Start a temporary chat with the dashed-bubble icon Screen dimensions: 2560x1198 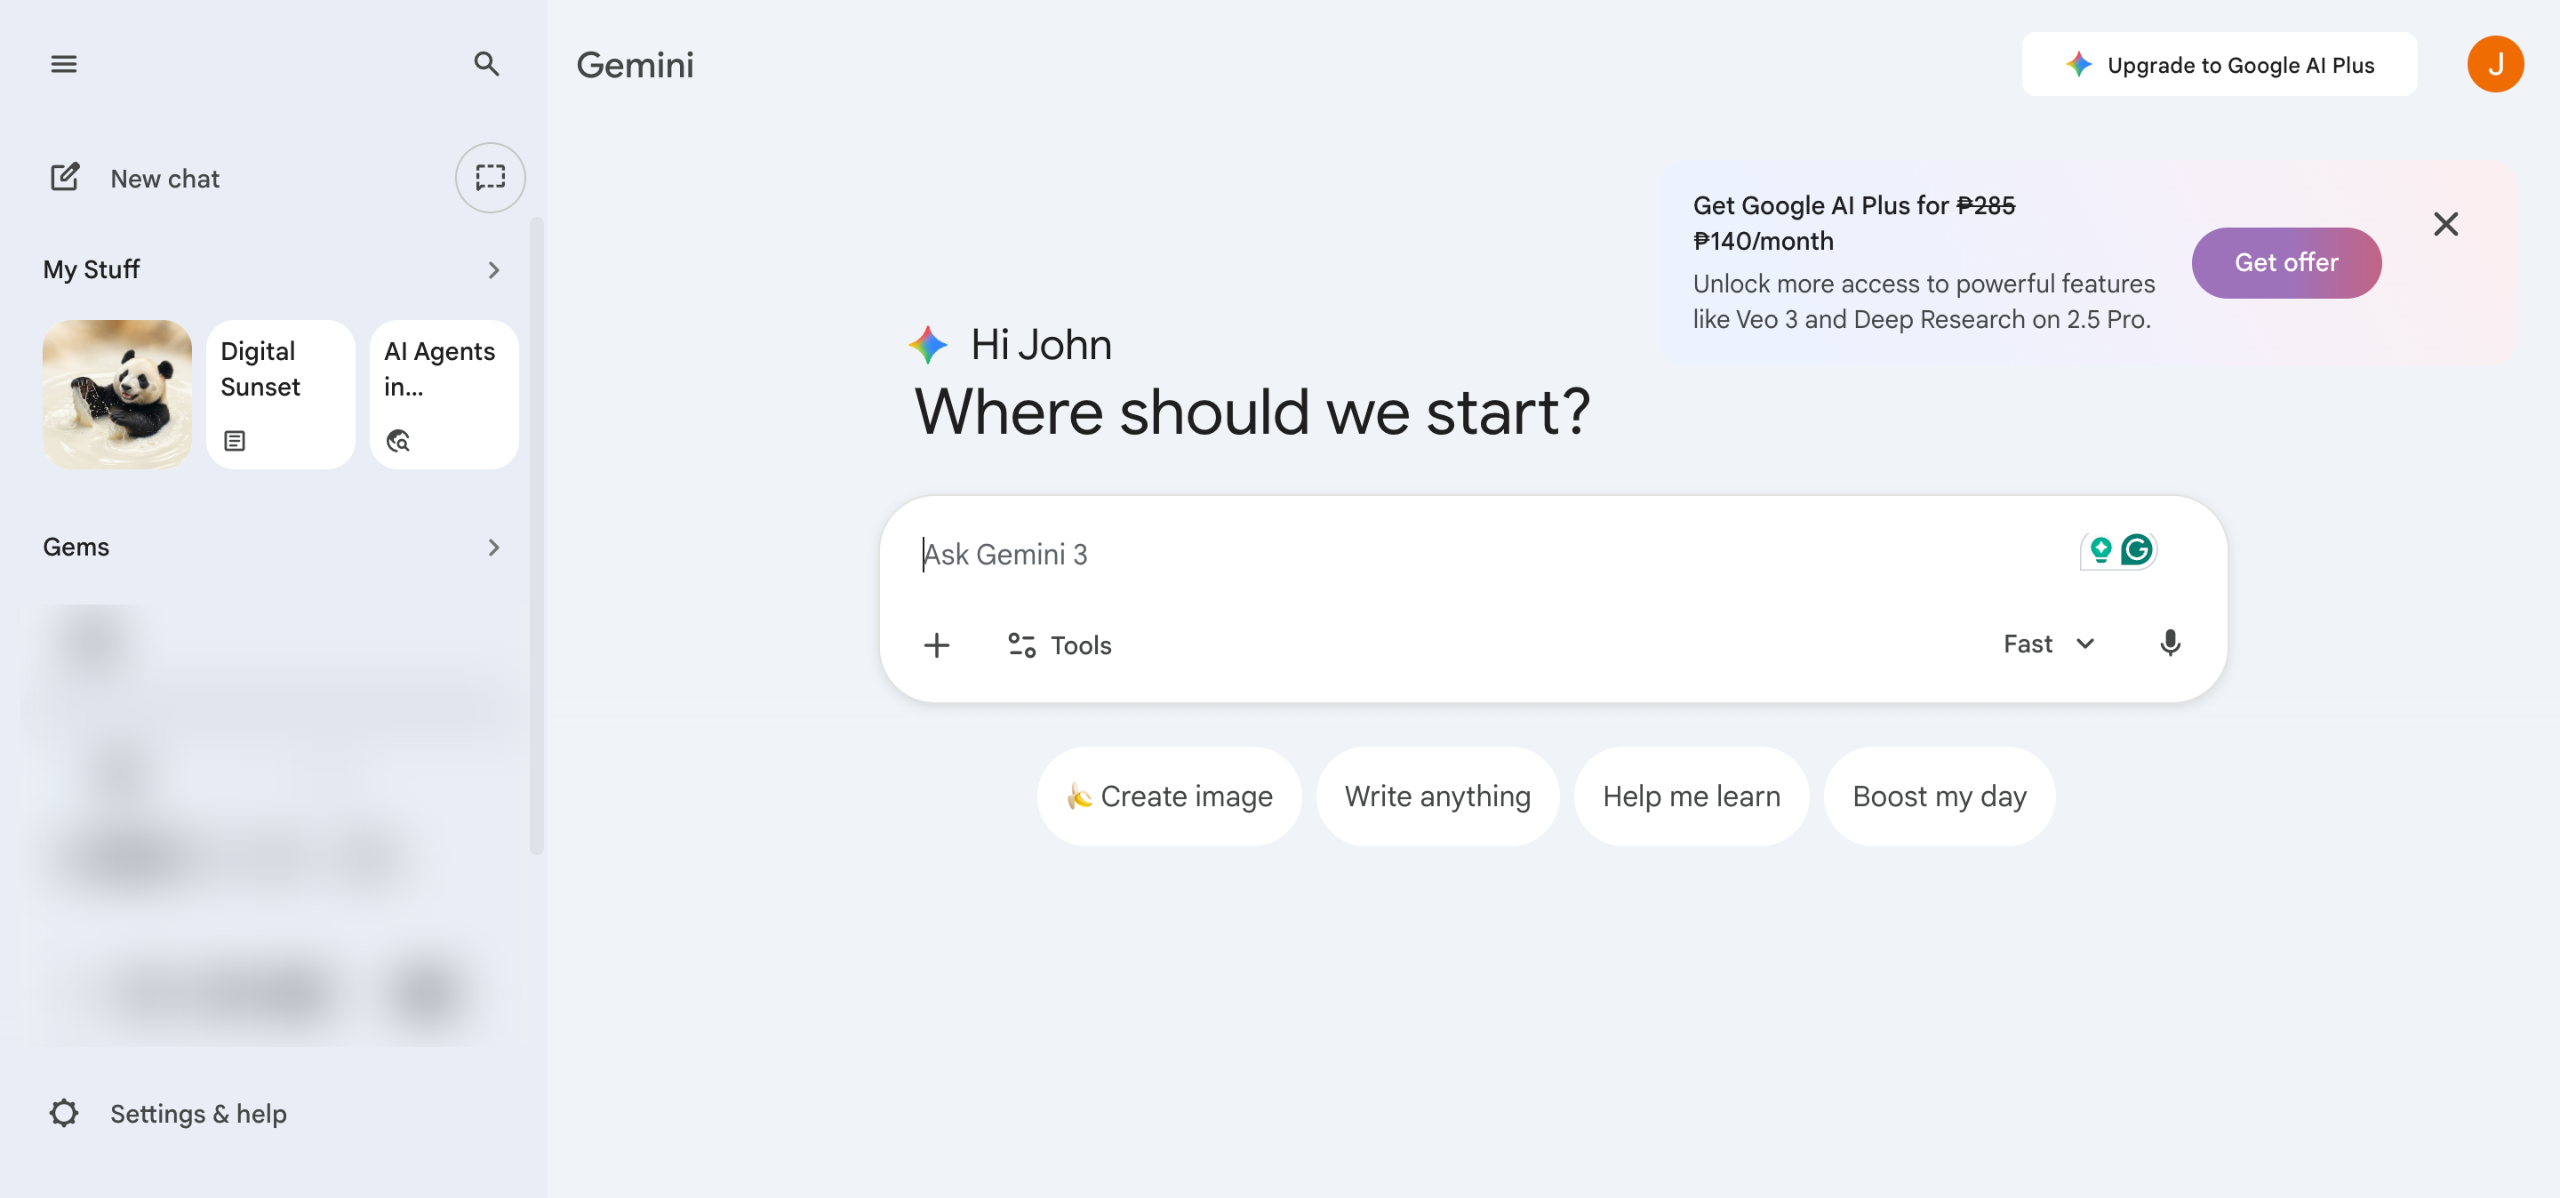490,178
